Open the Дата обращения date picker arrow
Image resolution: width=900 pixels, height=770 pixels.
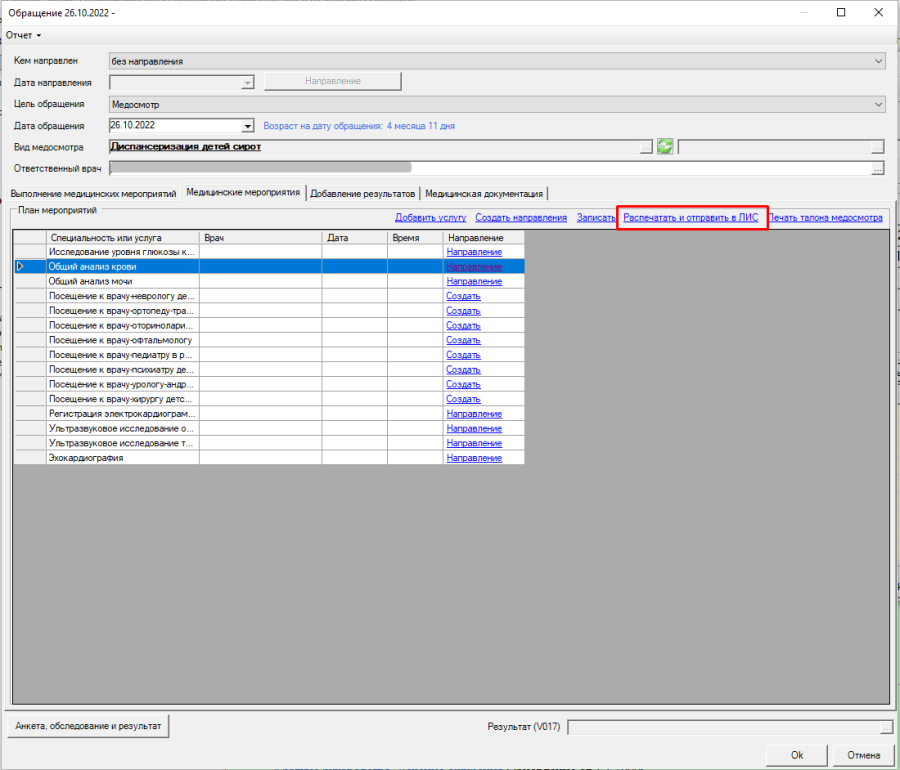[x=247, y=126]
